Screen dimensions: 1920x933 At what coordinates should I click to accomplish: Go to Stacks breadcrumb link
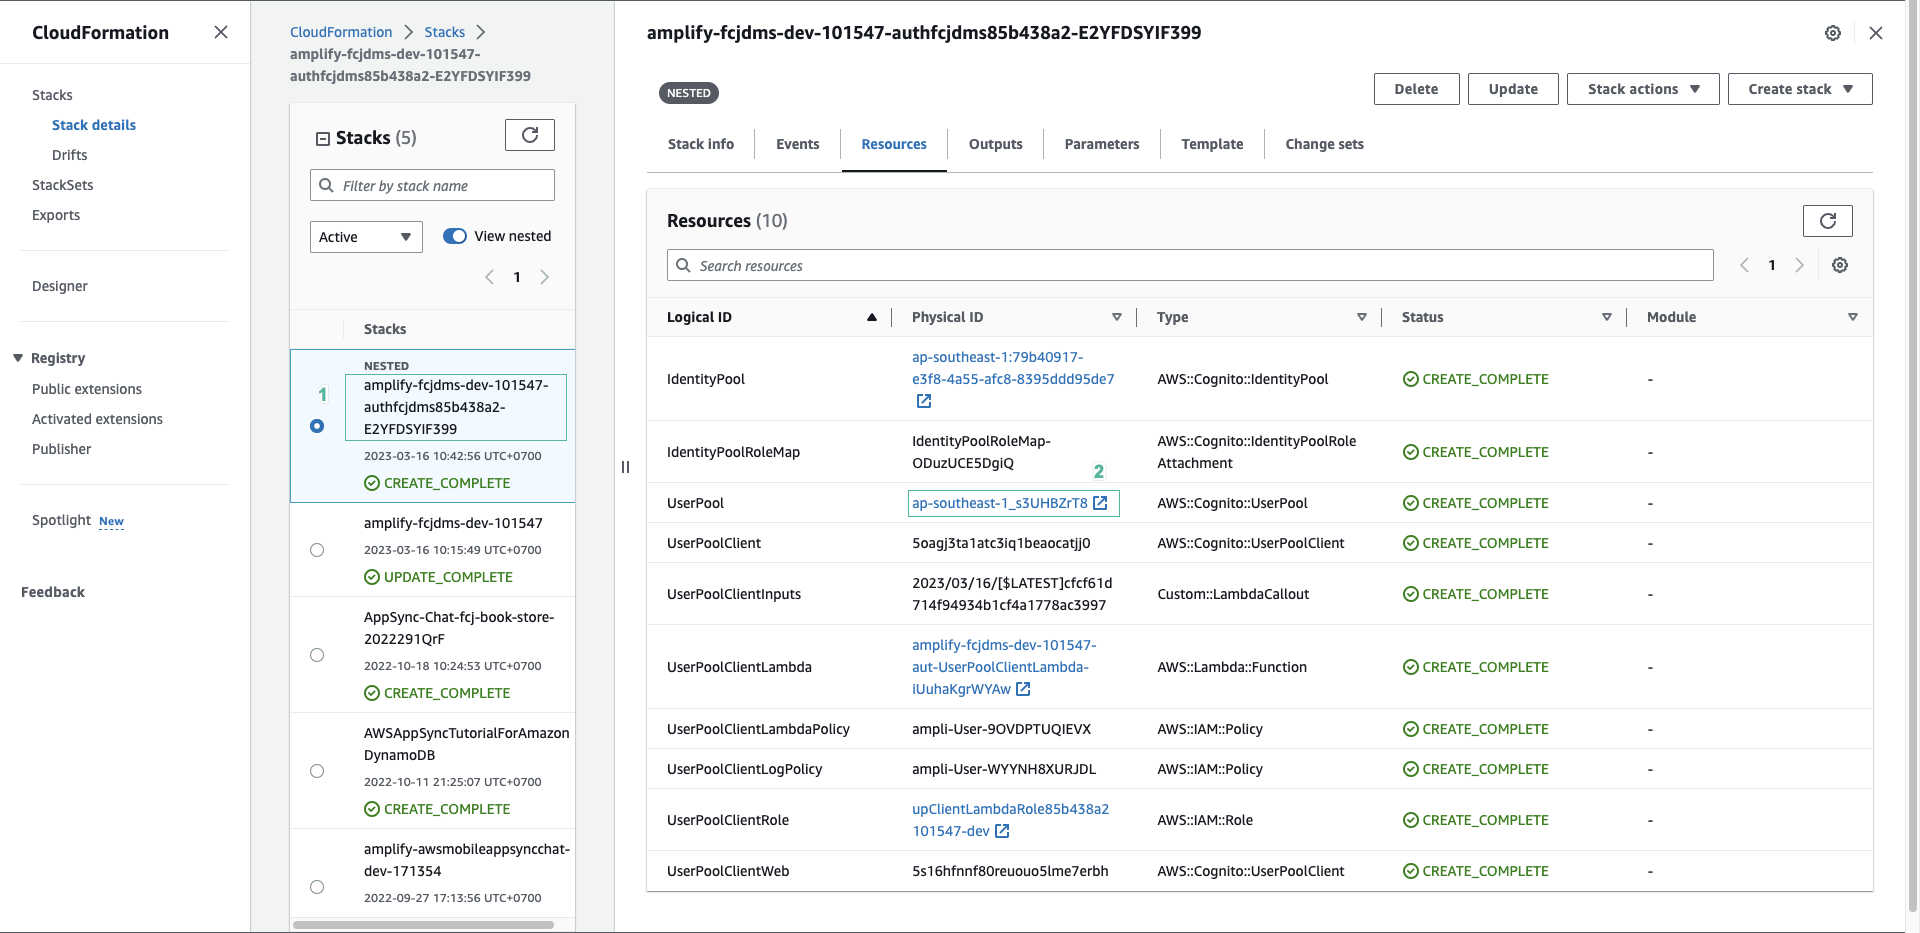pyautogui.click(x=445, y=32)
